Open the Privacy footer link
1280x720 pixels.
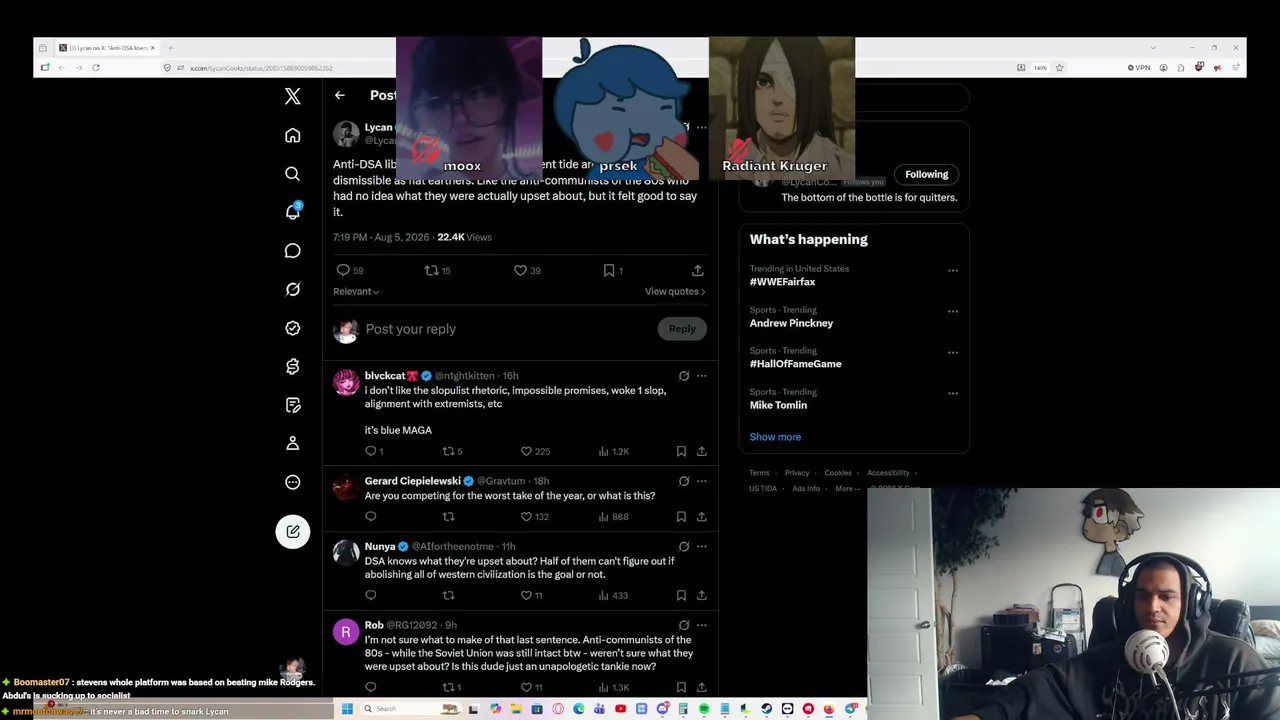pyautogui.click(x=797, y=473)
